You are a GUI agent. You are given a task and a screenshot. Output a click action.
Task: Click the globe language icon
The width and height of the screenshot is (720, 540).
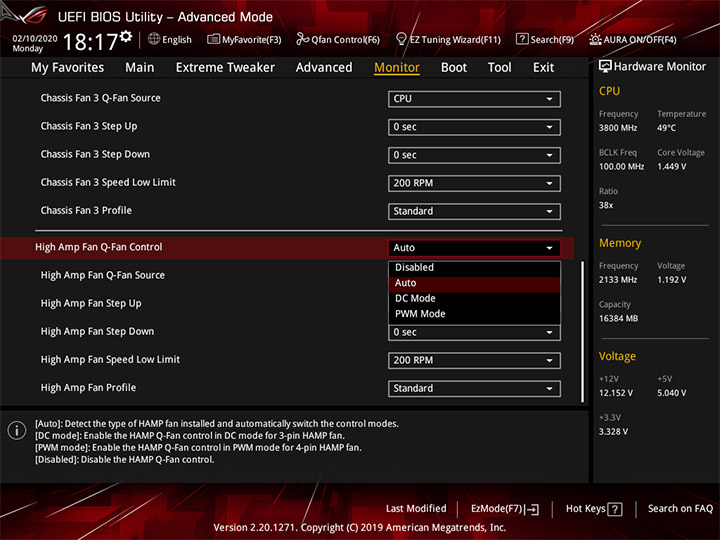coord(154,39)
